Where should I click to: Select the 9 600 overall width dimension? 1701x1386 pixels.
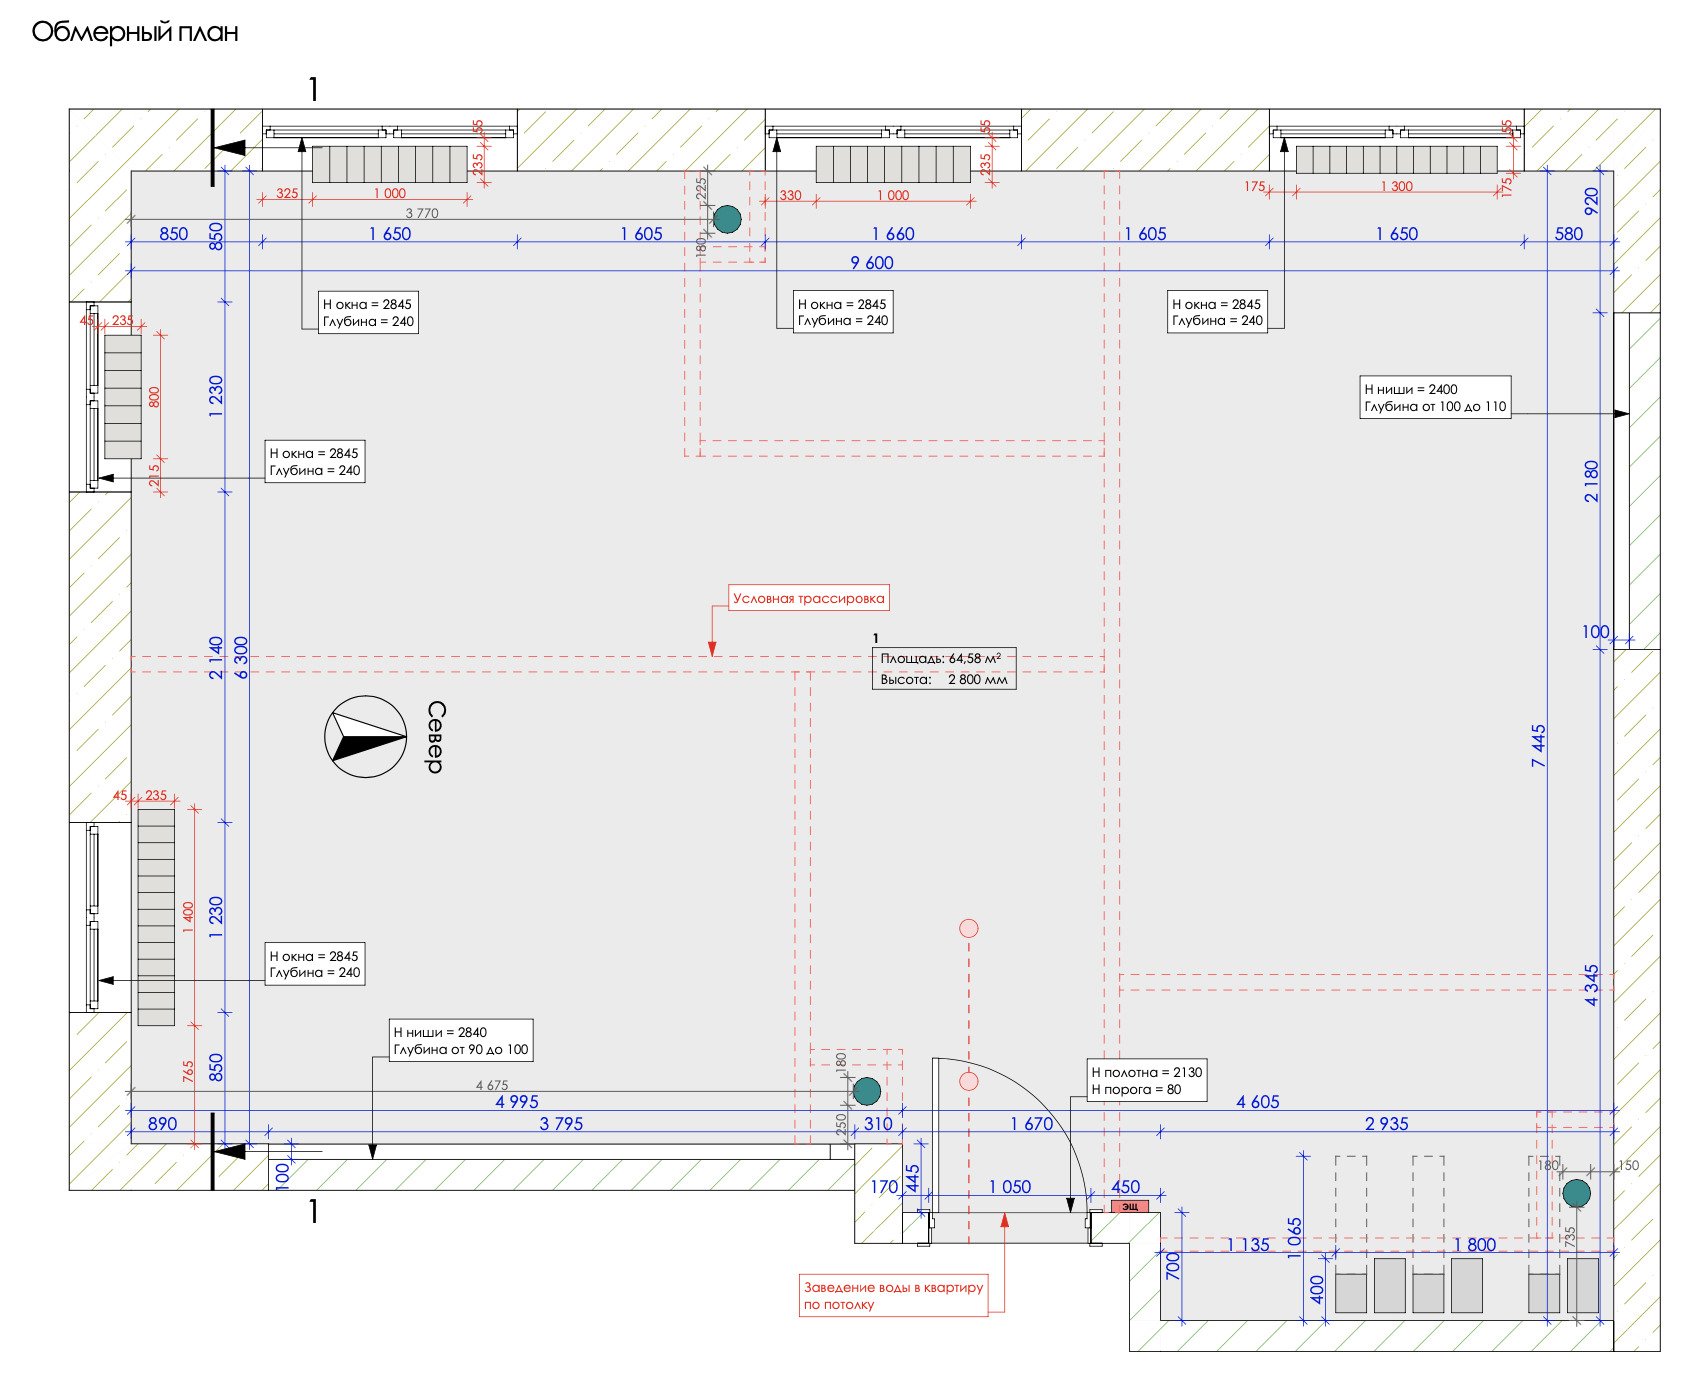click(x=872, y=262)
